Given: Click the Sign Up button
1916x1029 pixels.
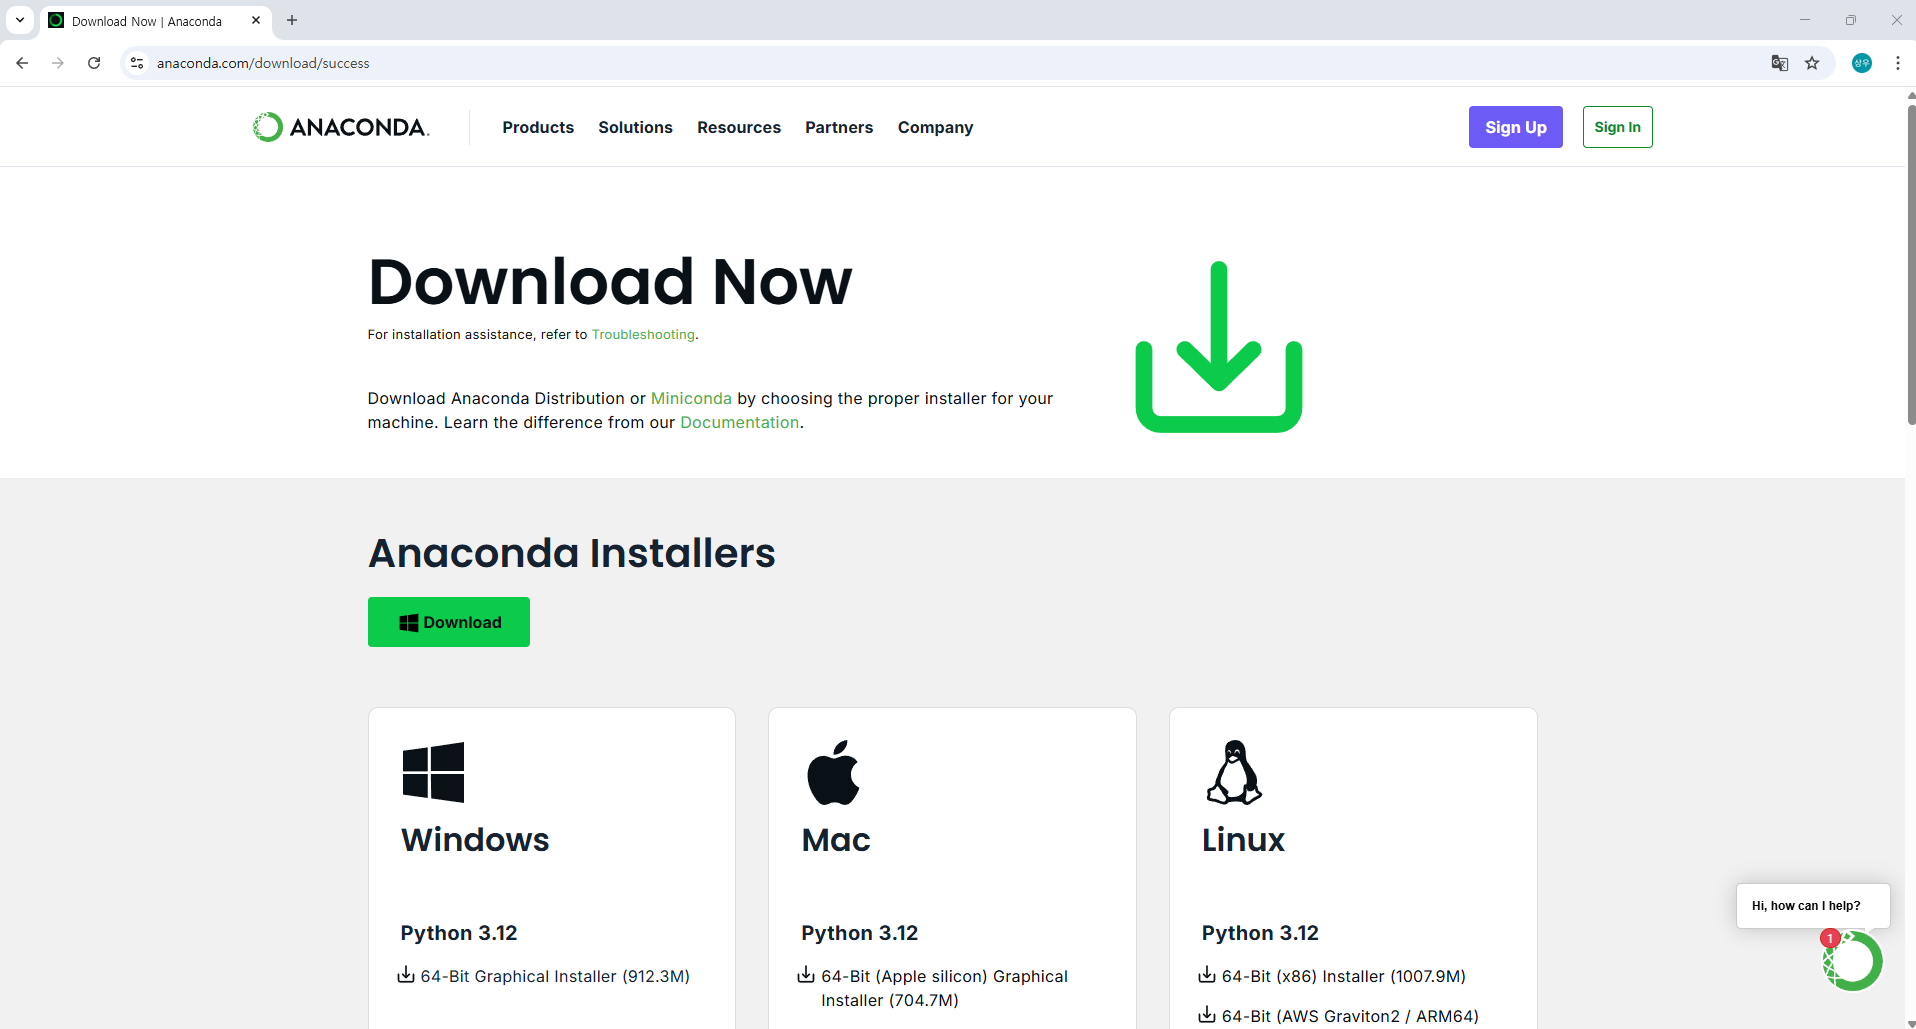Looking at the screenshot, I should tap(1515, 127).
